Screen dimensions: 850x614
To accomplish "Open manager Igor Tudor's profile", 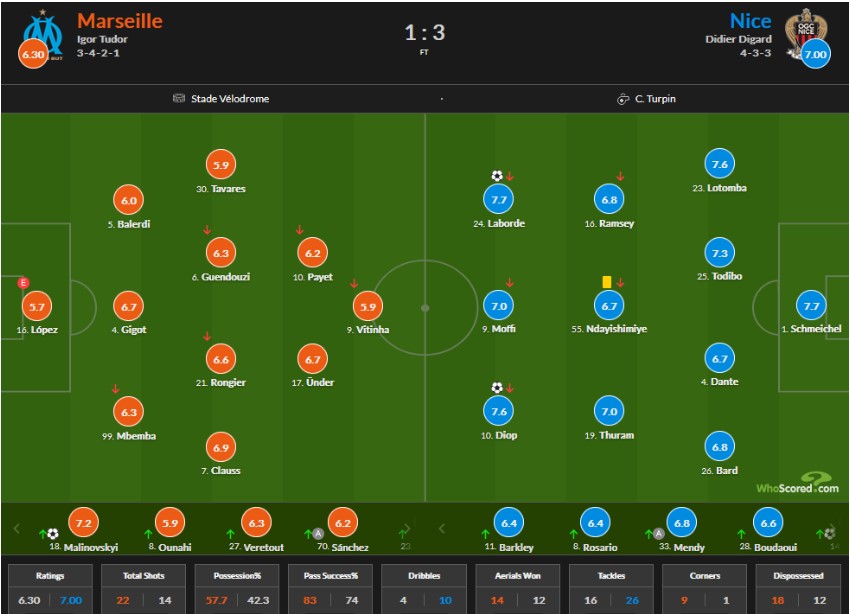I will tap(100, 40).
